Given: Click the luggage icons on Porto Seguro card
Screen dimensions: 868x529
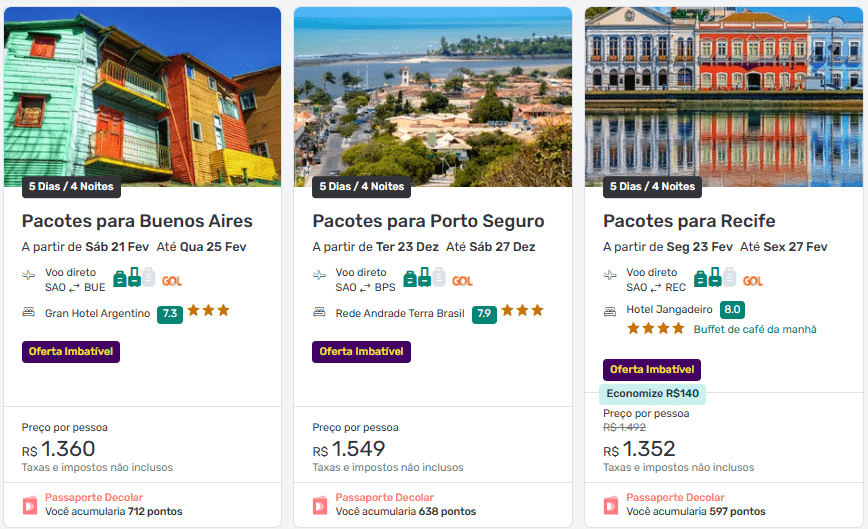Looking at the screenshot, I should [424, 279].
